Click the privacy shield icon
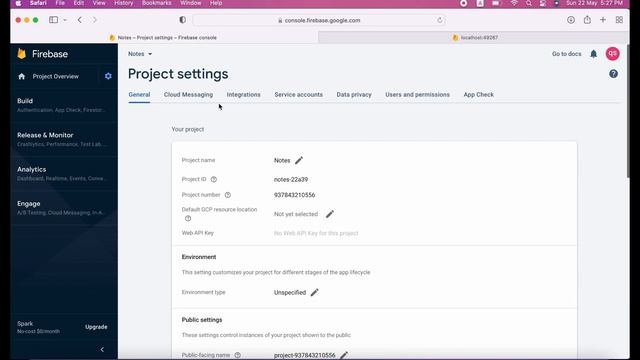 pyautogui.click(x=182, y=20)
